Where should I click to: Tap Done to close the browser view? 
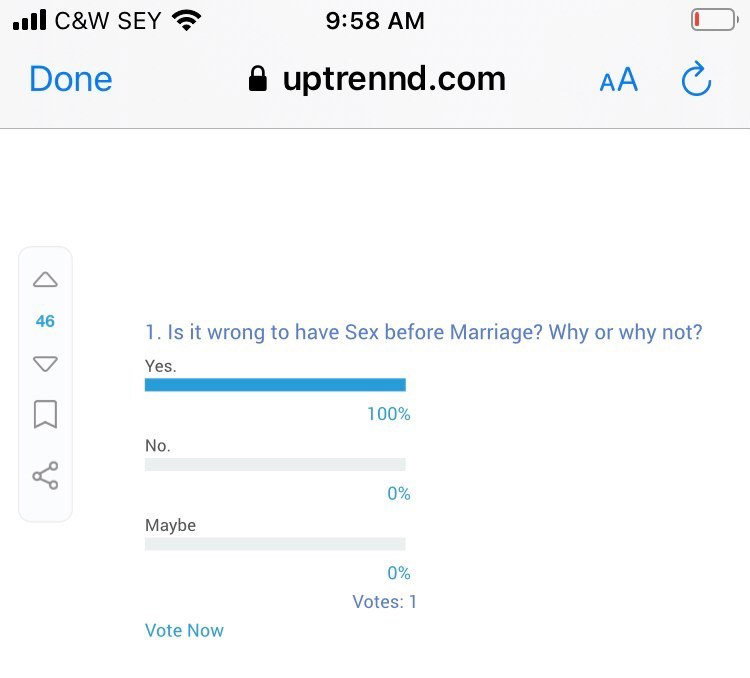point(71,79)
